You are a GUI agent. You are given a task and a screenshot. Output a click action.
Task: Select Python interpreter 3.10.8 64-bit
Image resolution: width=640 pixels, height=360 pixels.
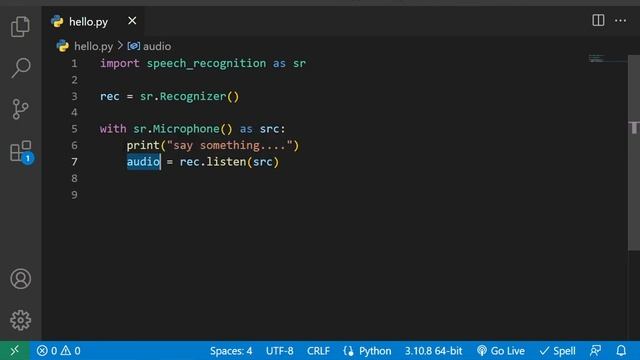(433, 351)
